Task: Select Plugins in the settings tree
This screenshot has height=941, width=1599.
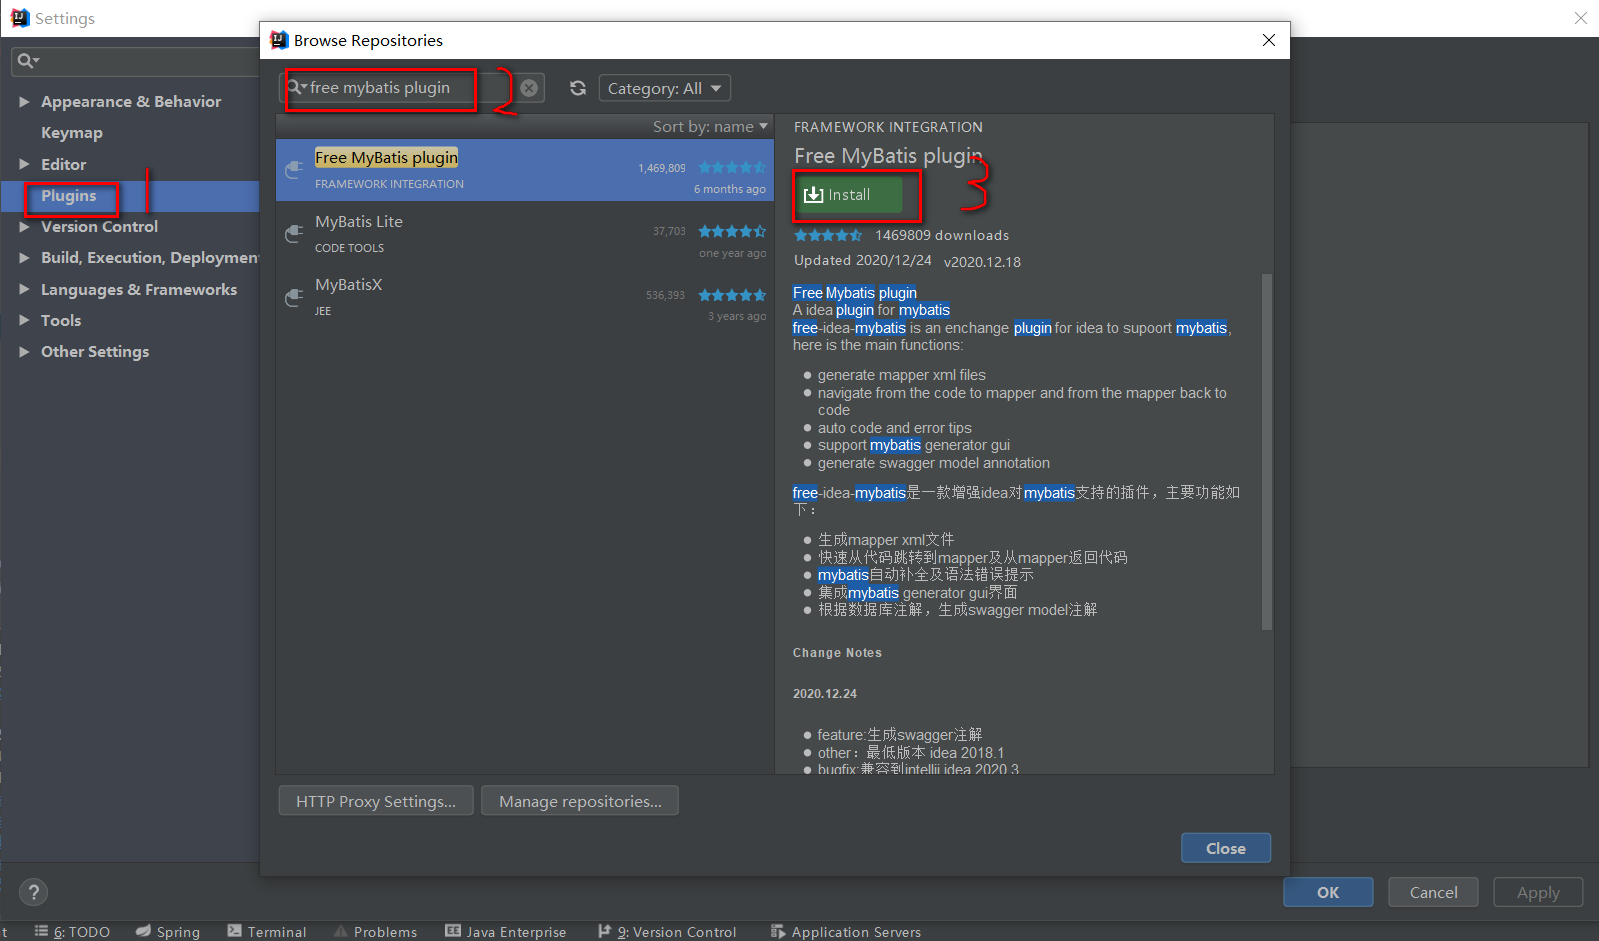Action: point(69,196)
